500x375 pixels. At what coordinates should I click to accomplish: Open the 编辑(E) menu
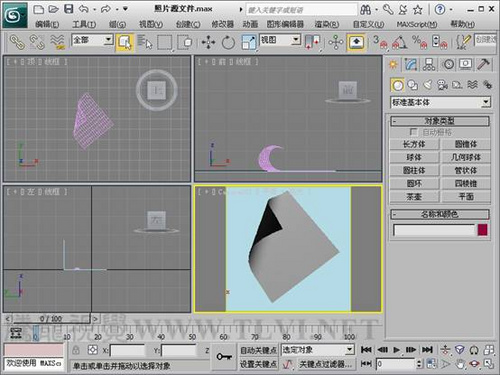point(47,24)
